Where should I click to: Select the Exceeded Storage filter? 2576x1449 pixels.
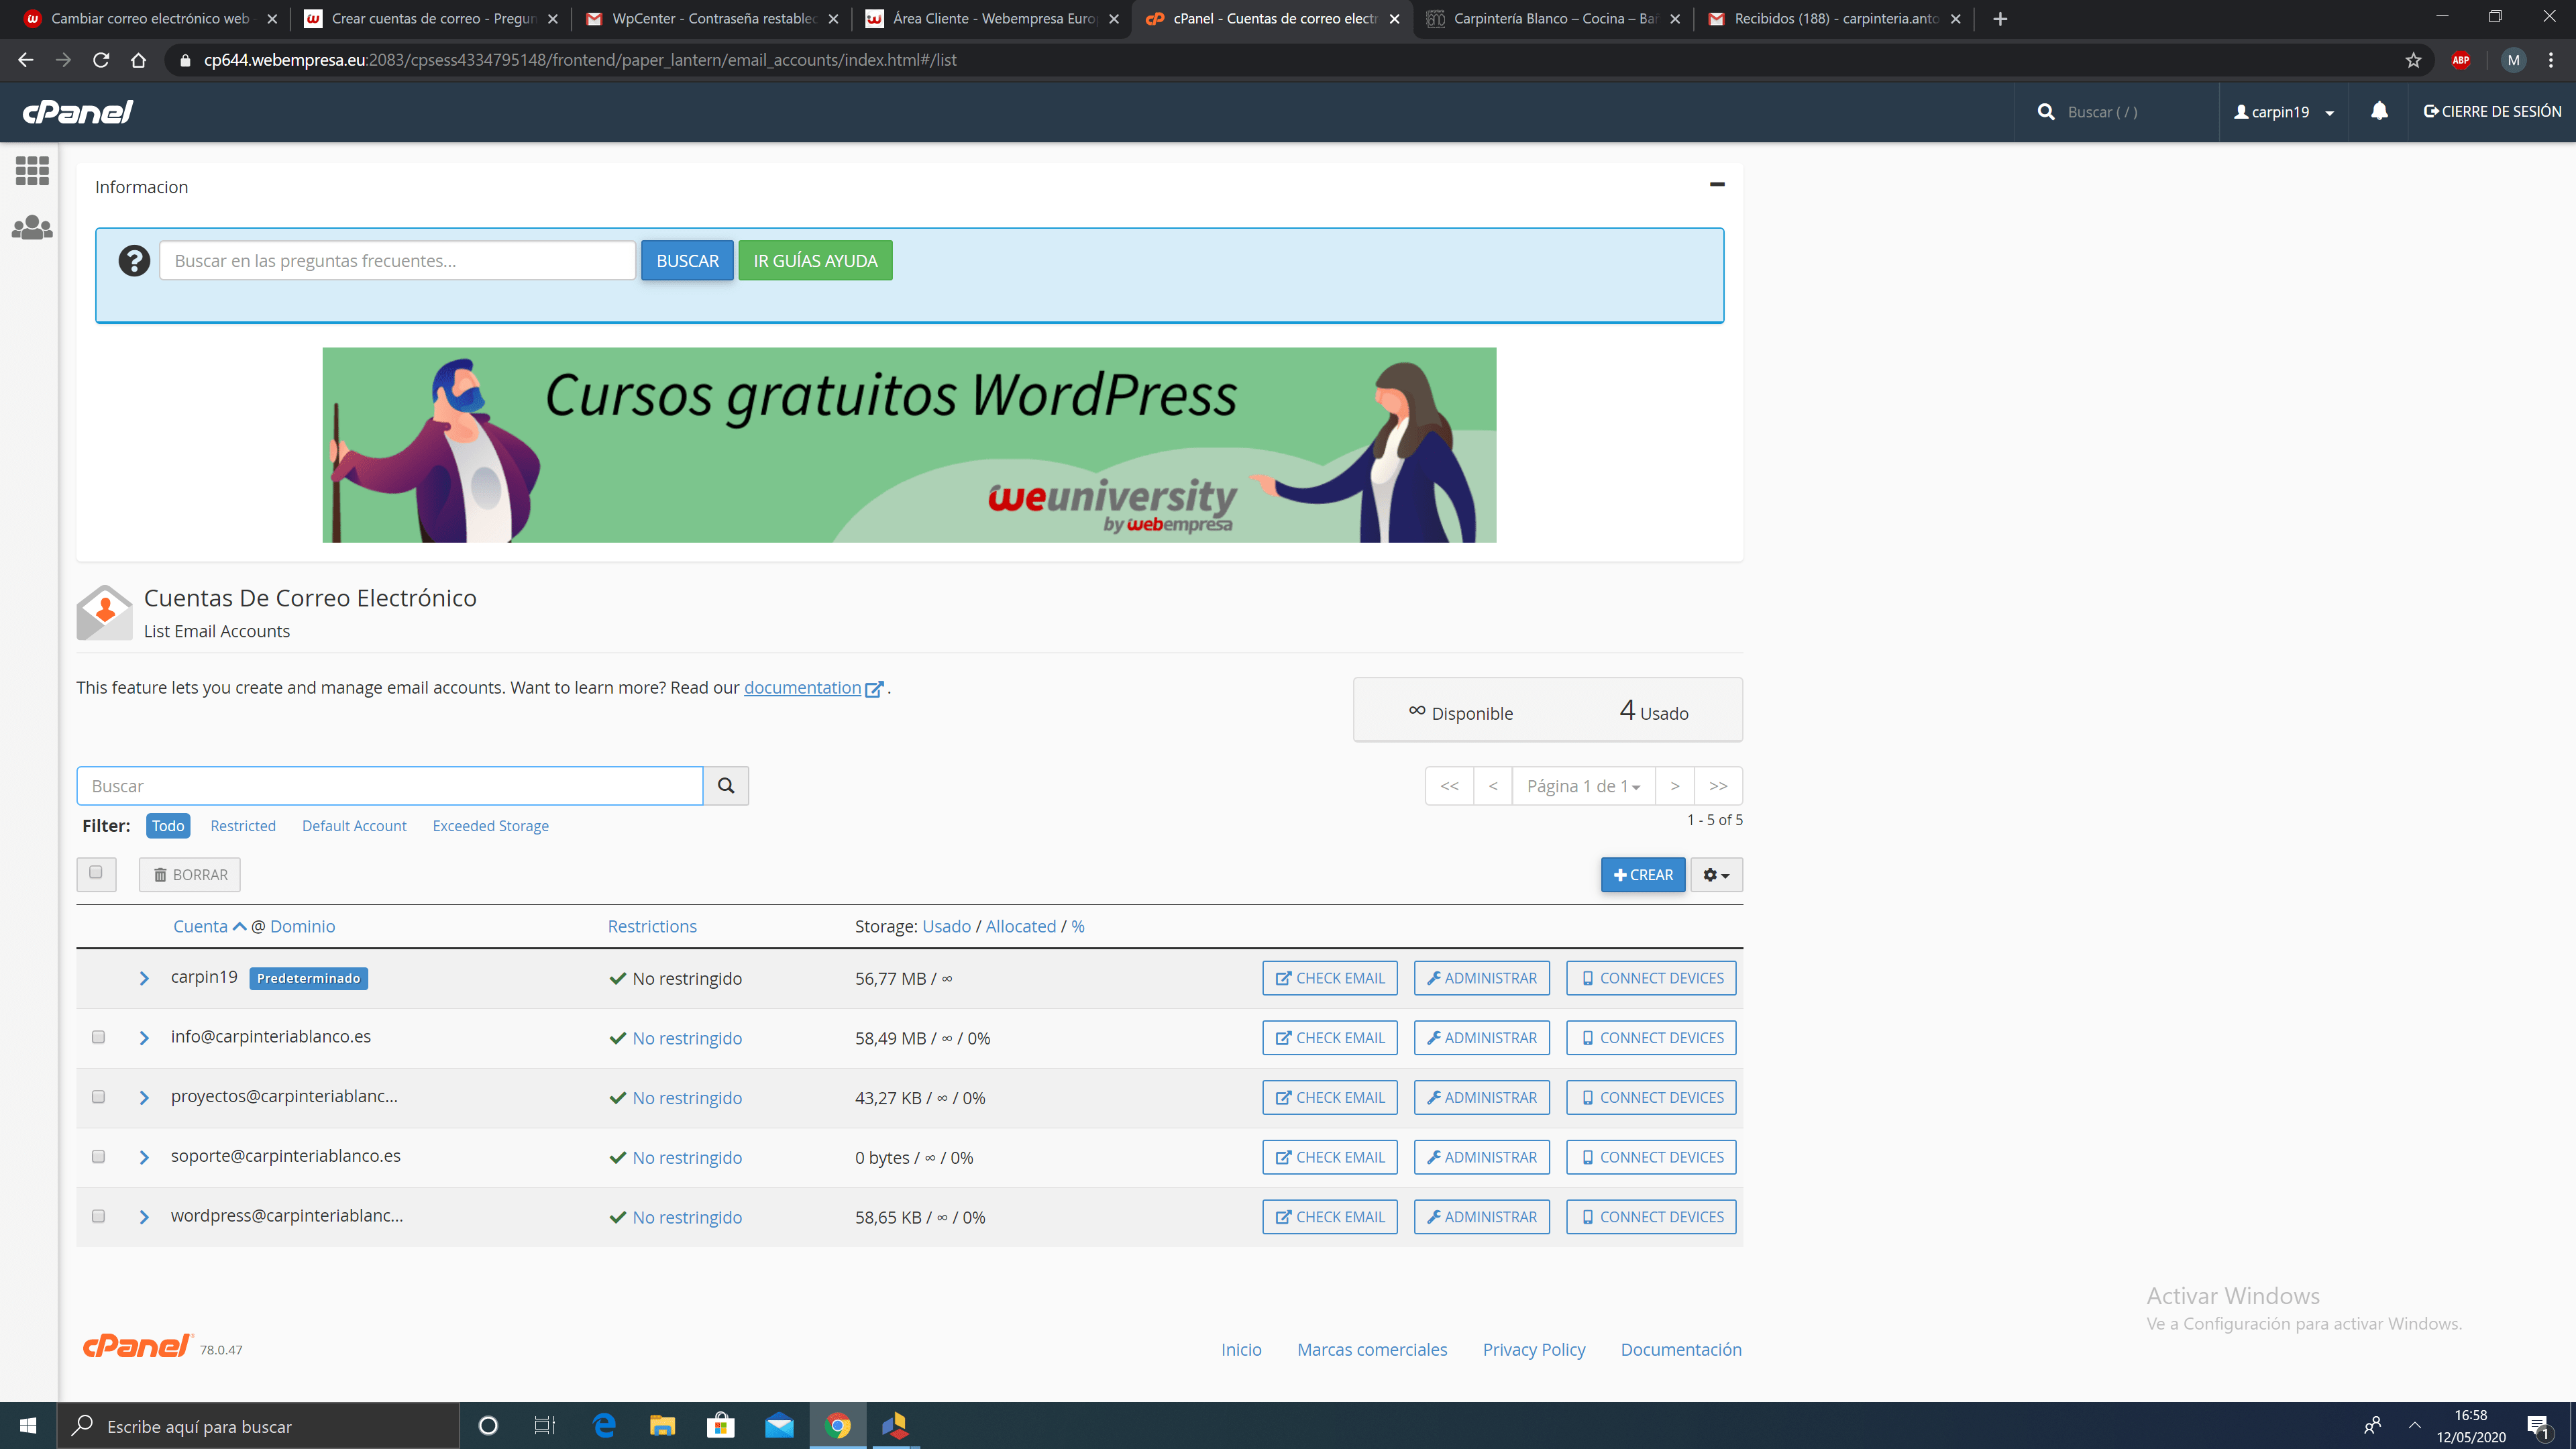click(490, 826)
